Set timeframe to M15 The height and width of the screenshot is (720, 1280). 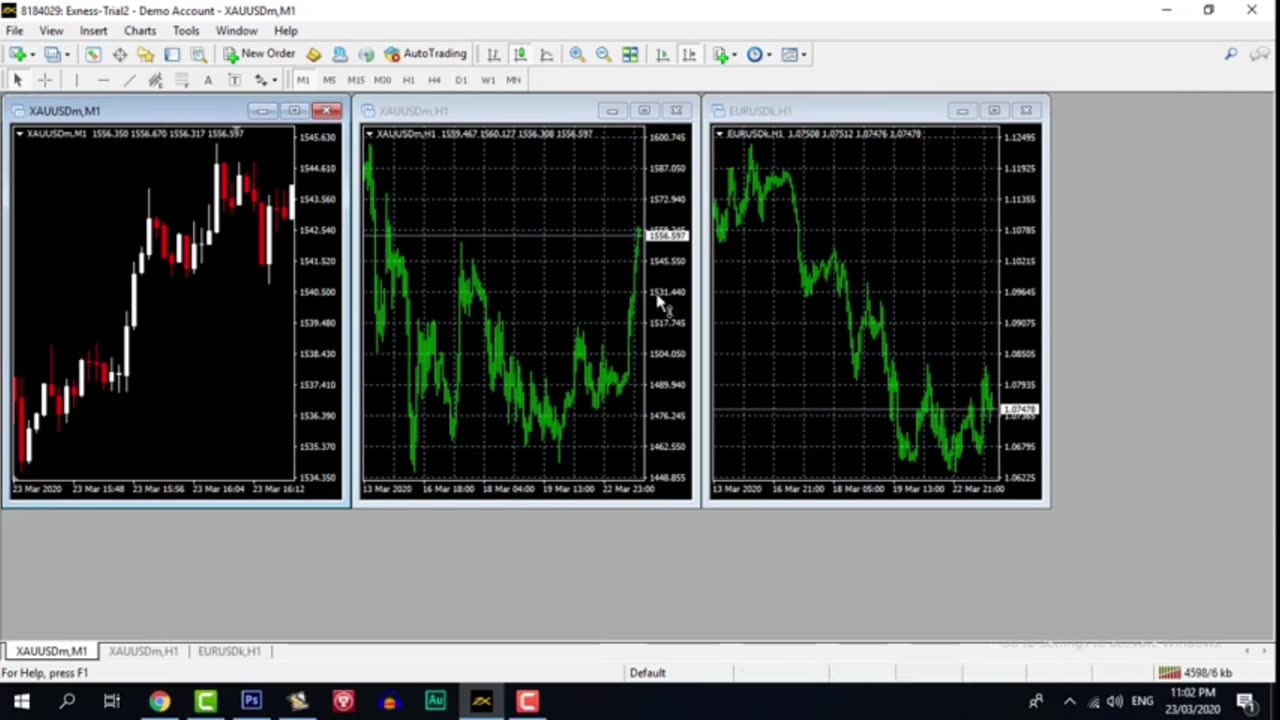click(x=356, y=80)
